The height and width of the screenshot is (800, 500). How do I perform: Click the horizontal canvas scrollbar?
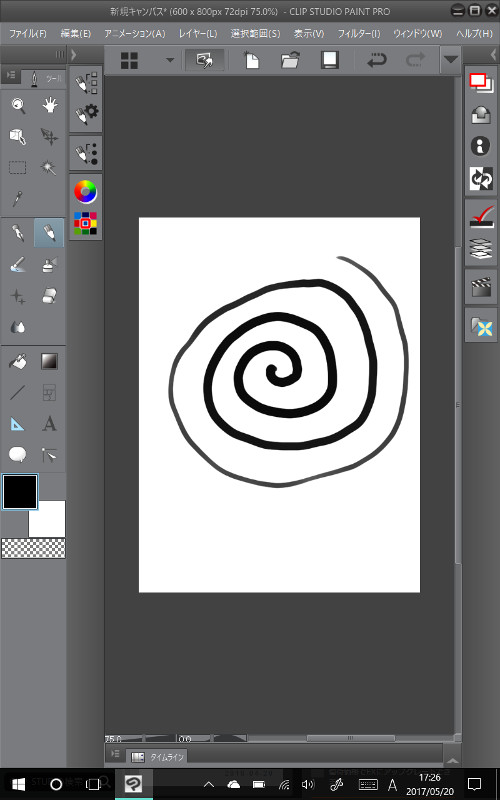(x=350, y=738)
